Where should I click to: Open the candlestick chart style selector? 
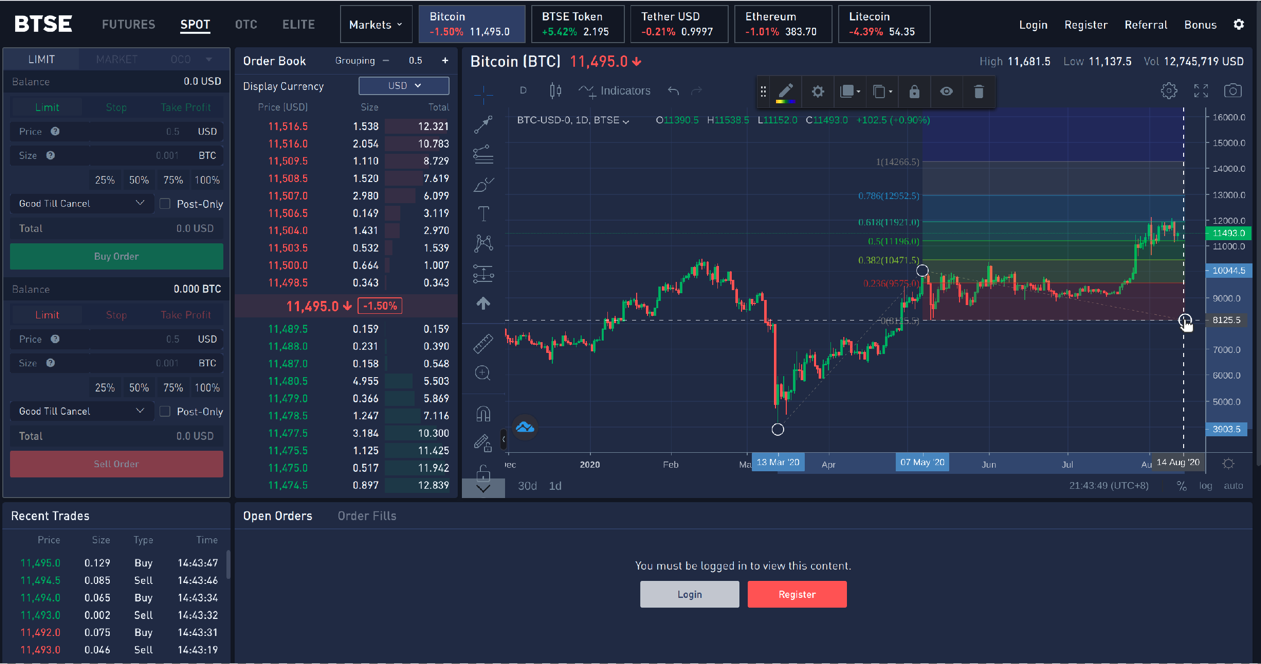click(x=555, y=91)
